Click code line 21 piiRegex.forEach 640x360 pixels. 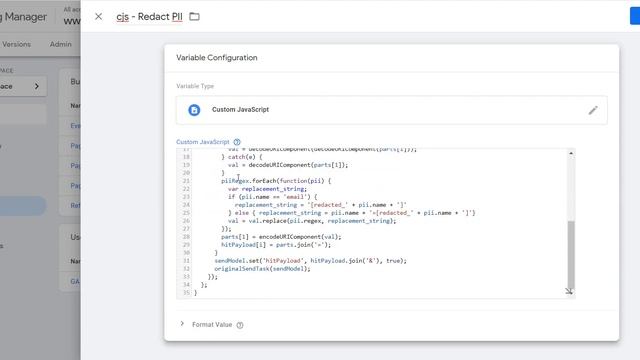point(276,181)
